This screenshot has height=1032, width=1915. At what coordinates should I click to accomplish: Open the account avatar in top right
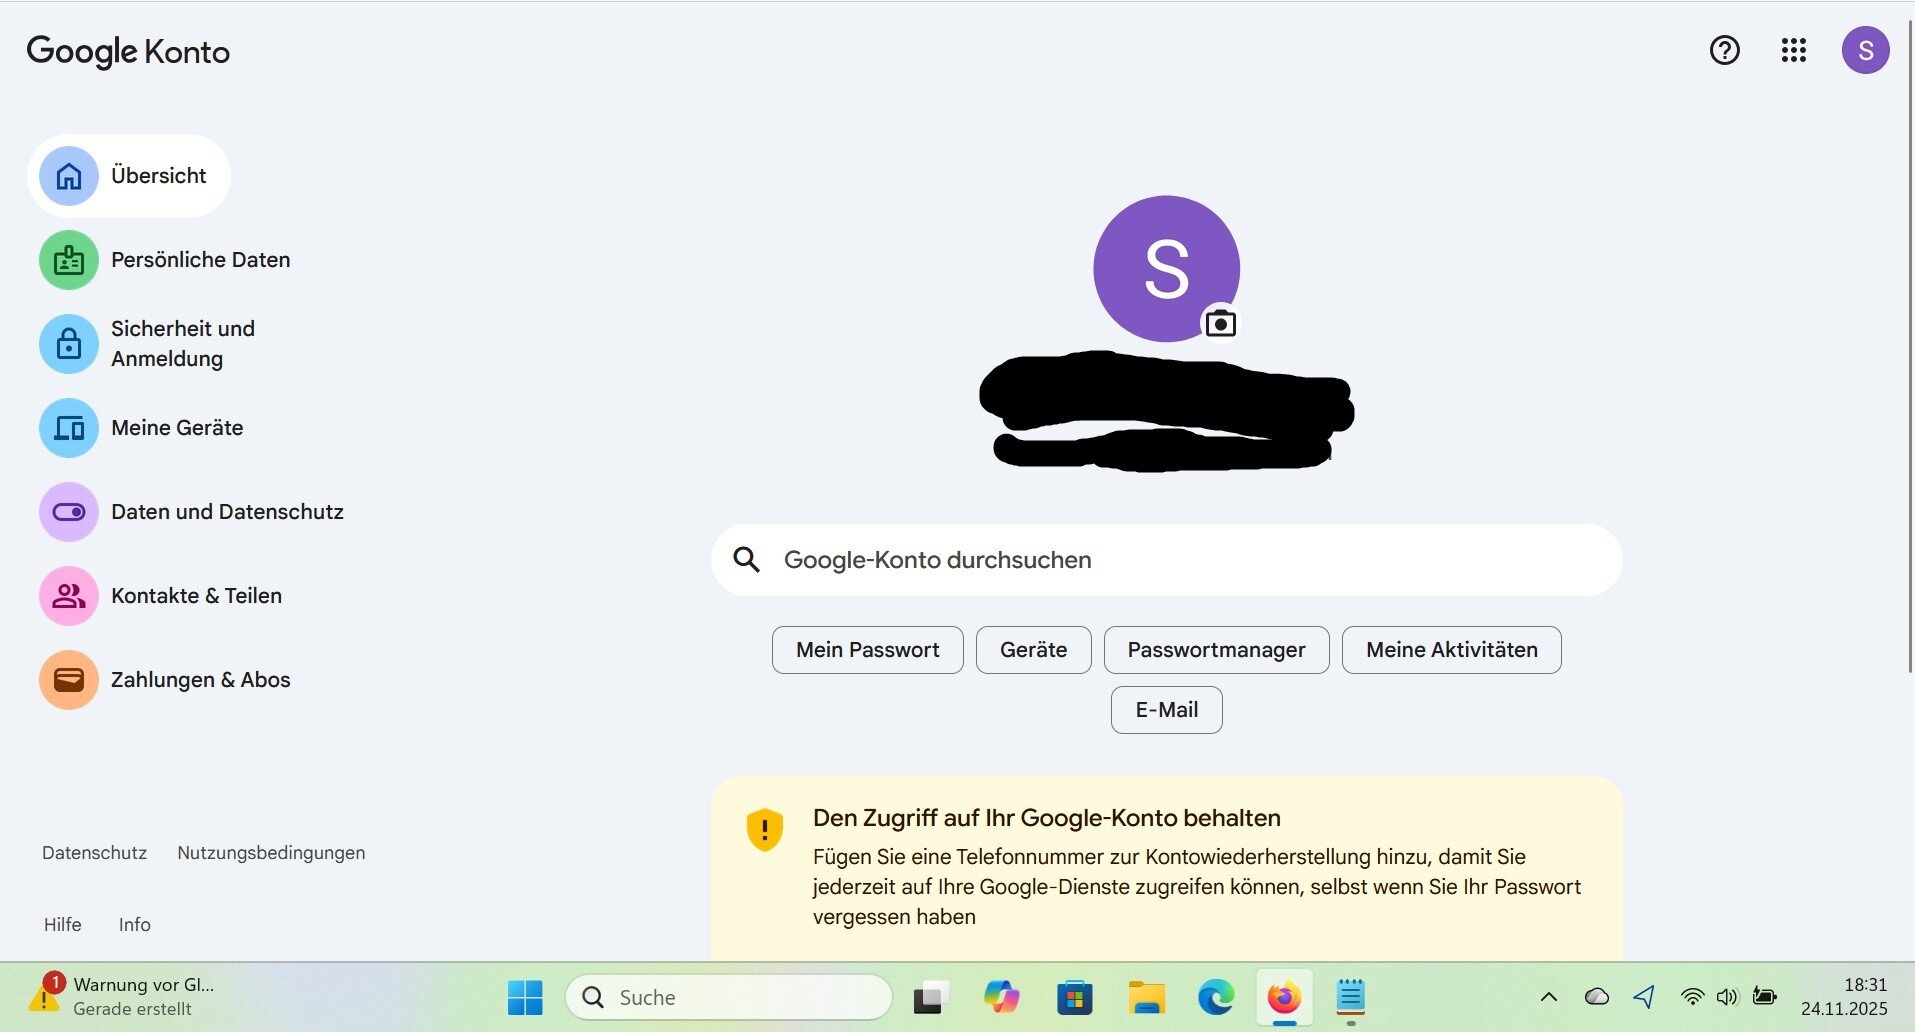coord(1865,50)
